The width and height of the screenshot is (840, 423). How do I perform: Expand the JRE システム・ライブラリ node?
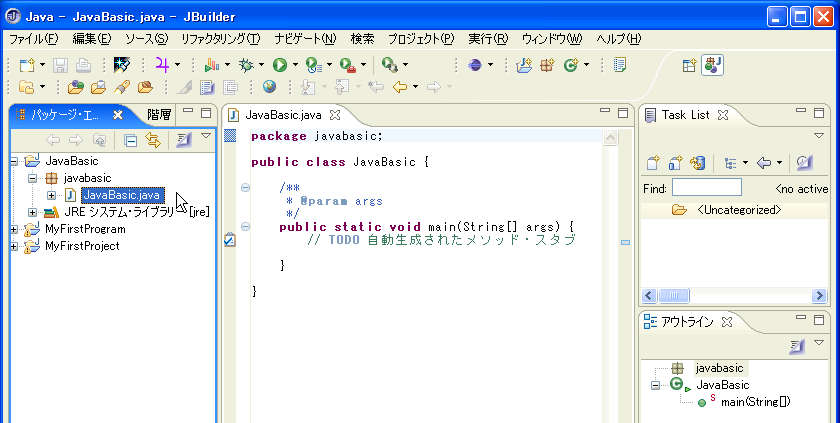click(x=33, y=212)
